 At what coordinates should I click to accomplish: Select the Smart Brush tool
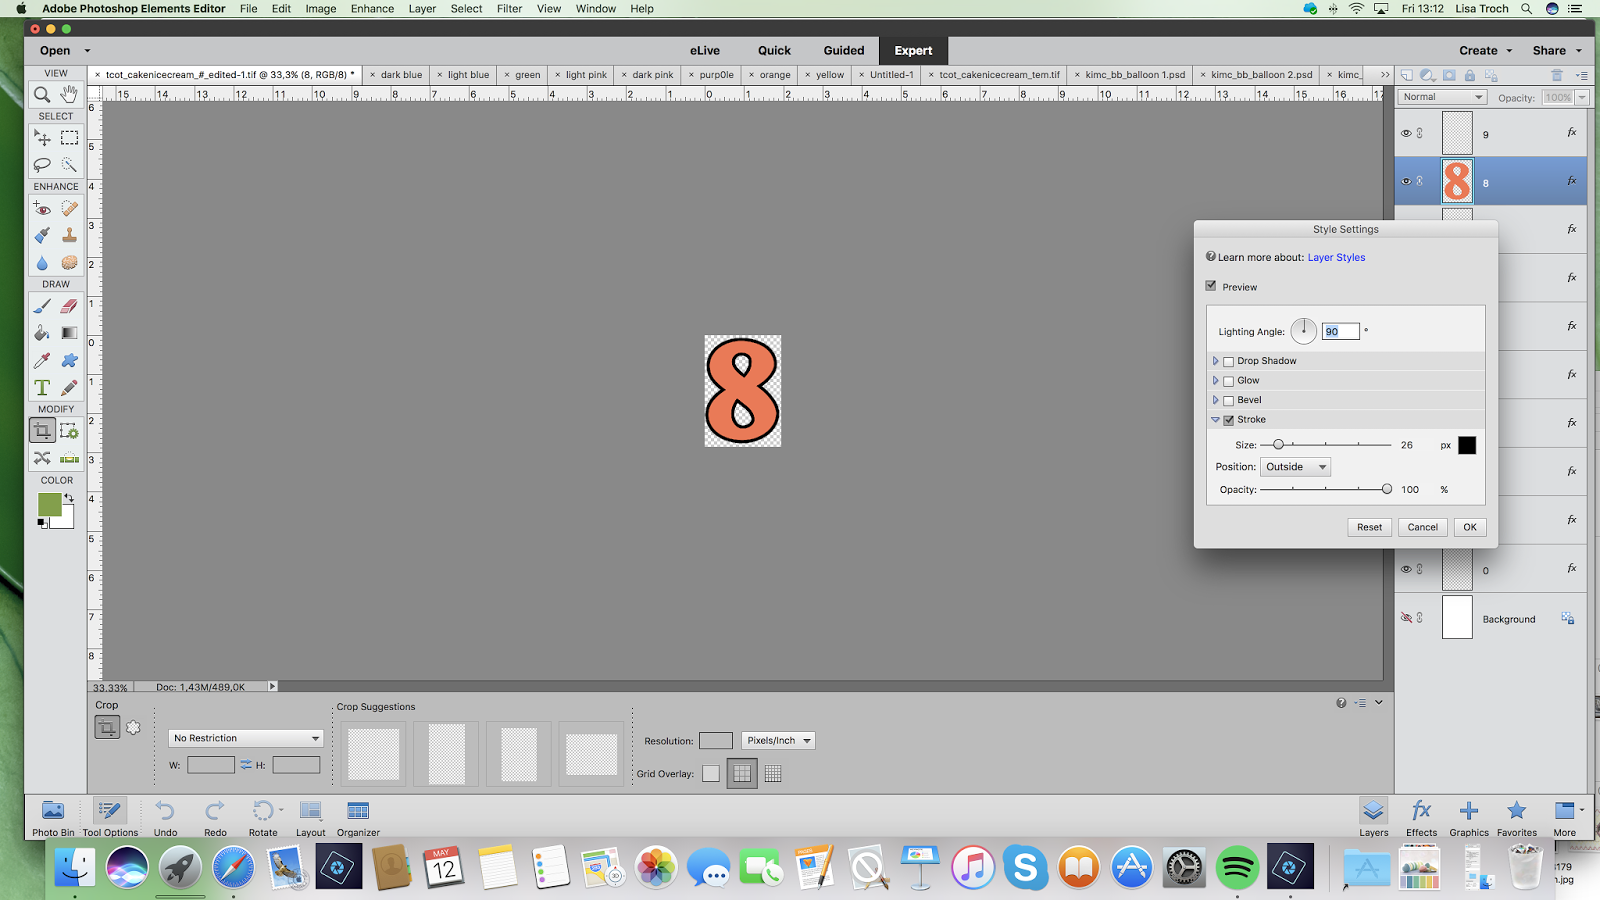click(x=42, y=235)
